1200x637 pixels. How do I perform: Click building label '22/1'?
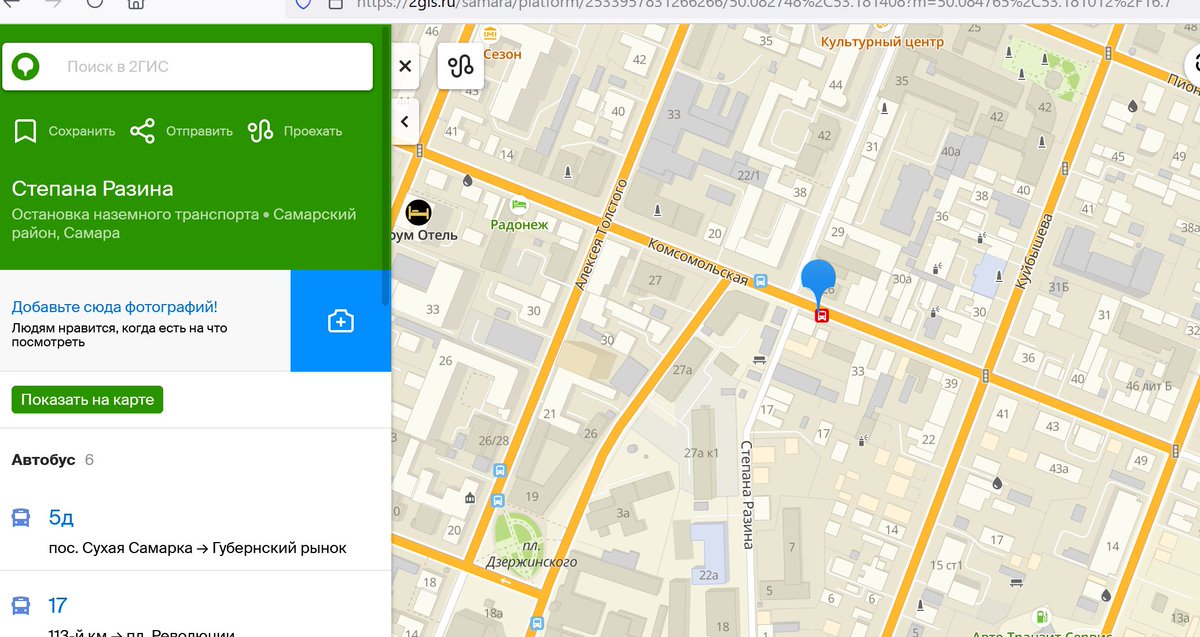click(749, 175)
